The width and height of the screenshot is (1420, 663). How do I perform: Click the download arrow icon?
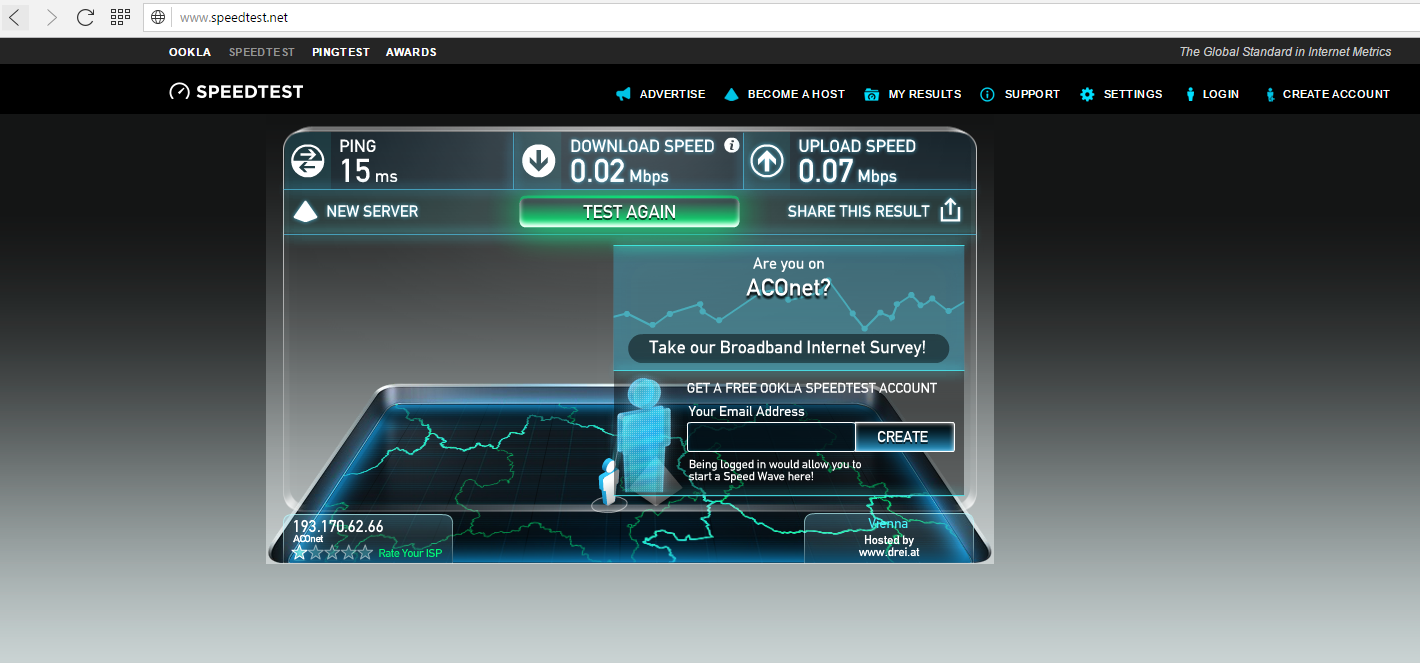point(539,161)
